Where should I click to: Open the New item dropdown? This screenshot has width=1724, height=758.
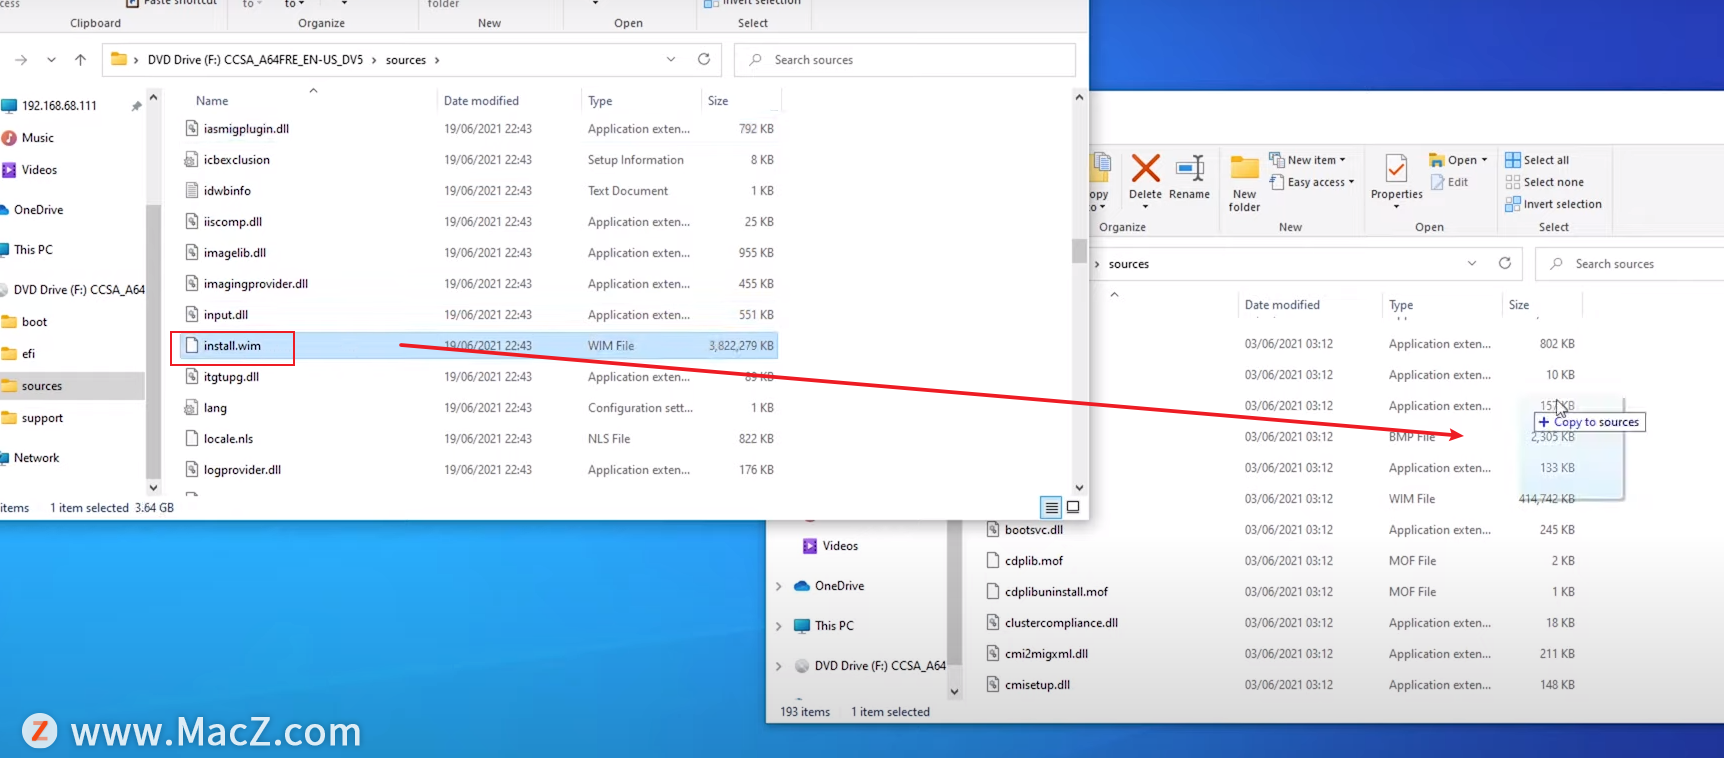(x=1307, y=160)
